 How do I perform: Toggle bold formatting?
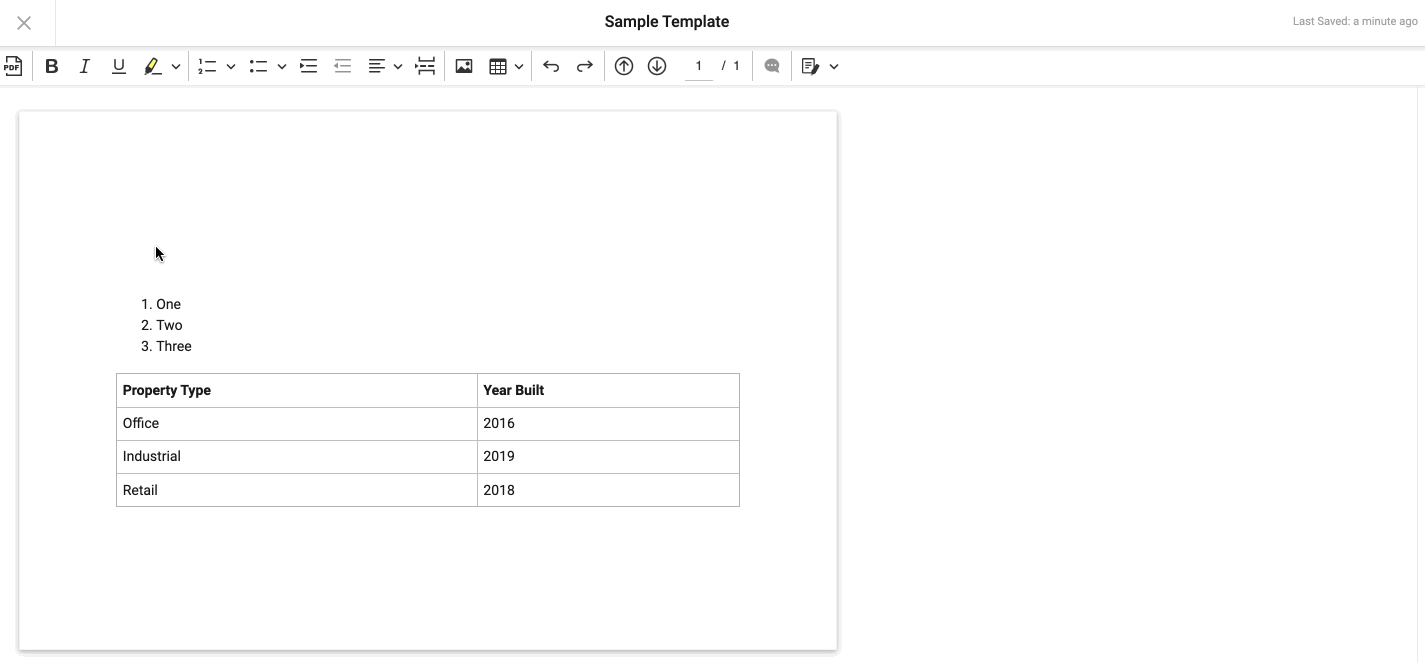tap(52, 65)
